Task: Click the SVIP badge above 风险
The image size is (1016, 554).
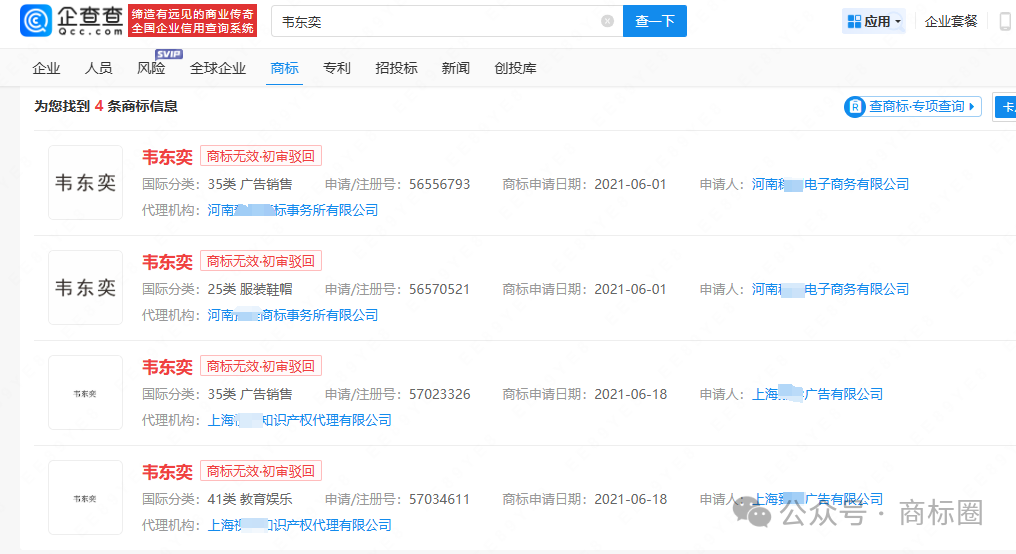Action: (168, 54)
